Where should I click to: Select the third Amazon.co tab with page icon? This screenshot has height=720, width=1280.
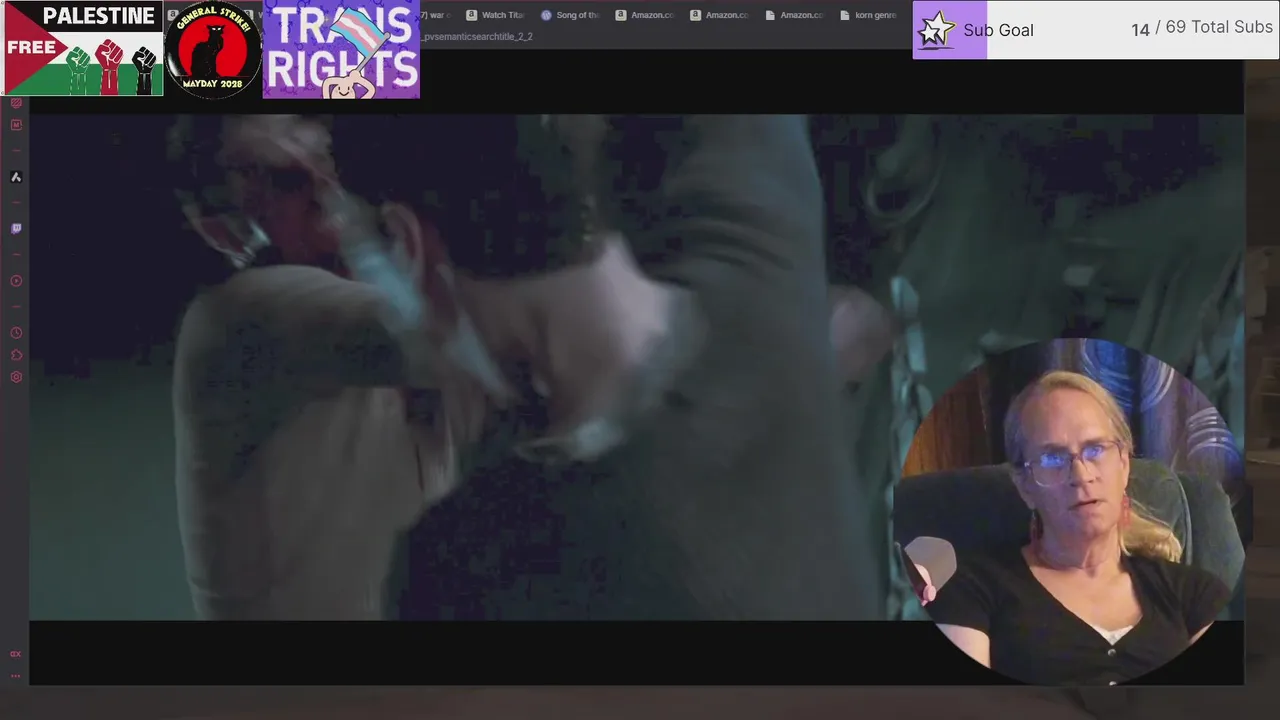(x=795, y=15)
